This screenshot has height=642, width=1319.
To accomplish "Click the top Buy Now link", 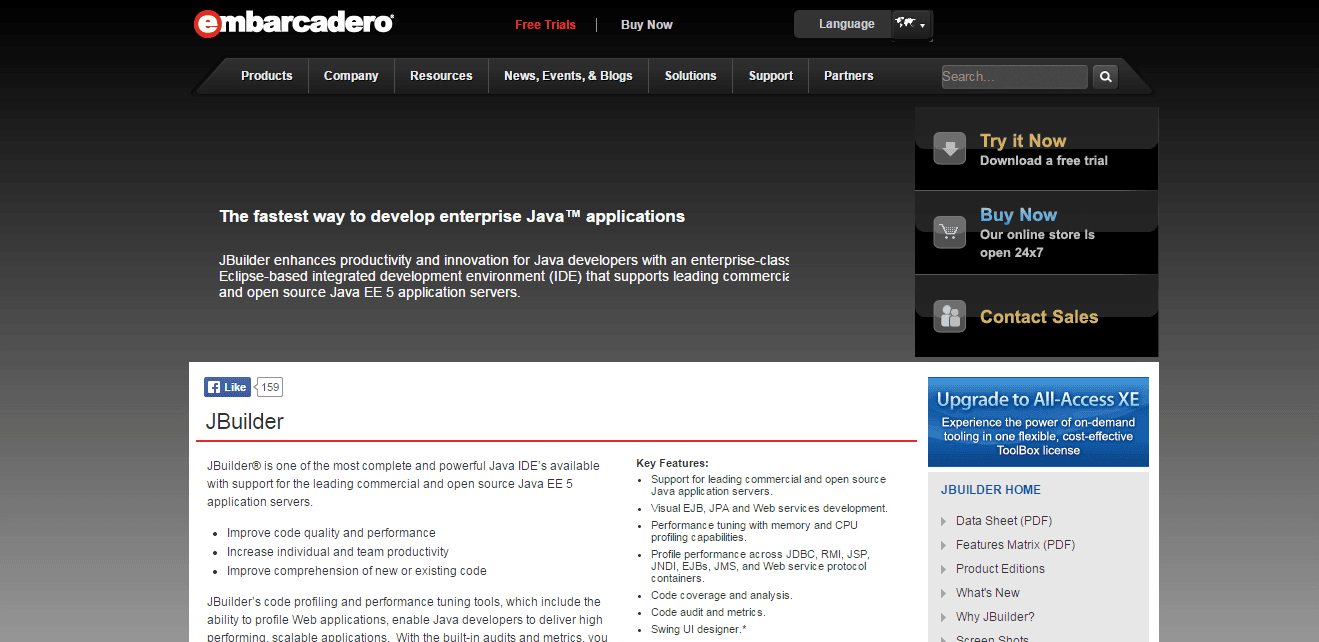I will pos(647,25).
